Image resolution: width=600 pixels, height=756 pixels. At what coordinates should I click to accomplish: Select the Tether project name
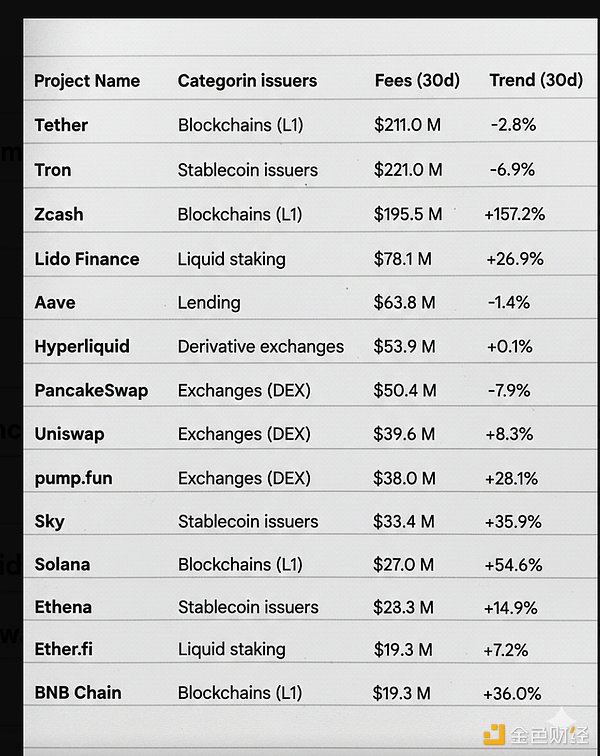(x=61, y=125)
